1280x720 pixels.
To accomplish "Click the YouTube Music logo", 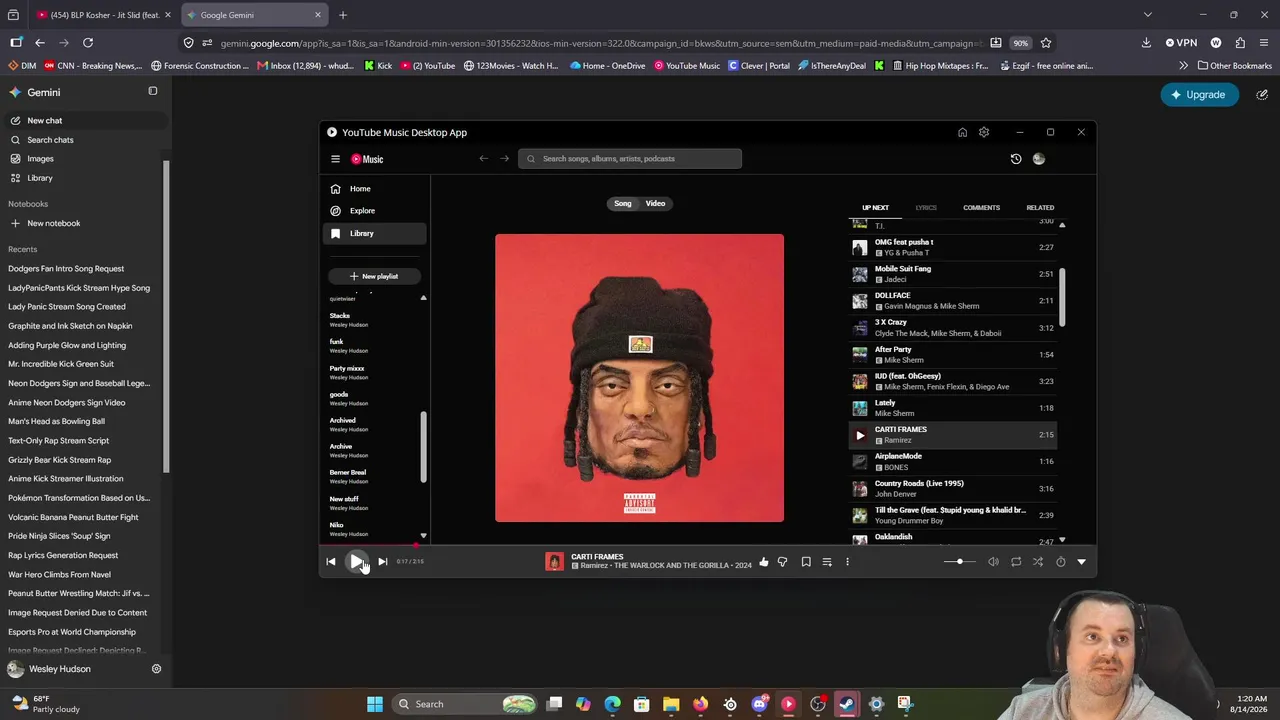I will [x=367, y=159].
